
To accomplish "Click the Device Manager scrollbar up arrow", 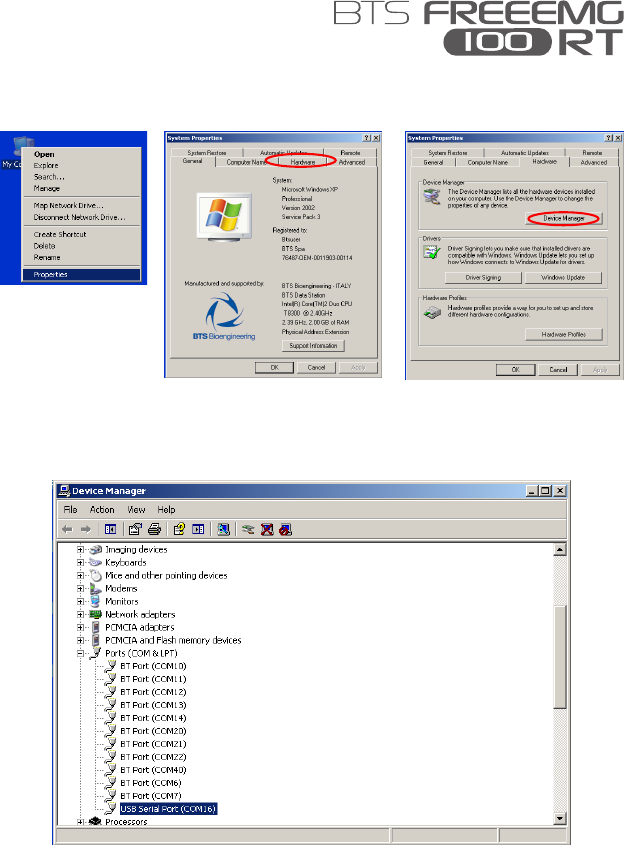I will 560,550.
